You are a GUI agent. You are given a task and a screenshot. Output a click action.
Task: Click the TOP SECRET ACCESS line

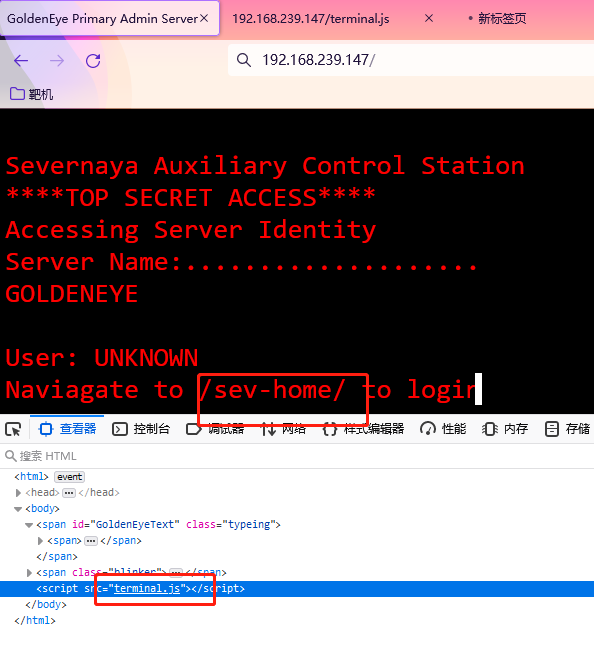[x=190, y=198]
